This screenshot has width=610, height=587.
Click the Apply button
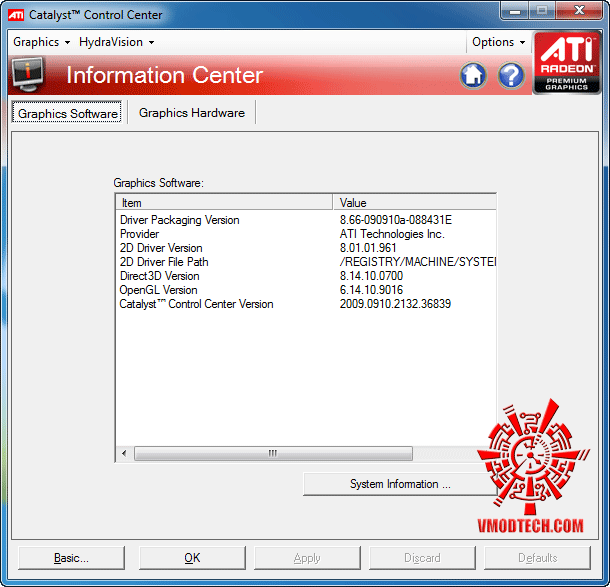tap(307, 558)
